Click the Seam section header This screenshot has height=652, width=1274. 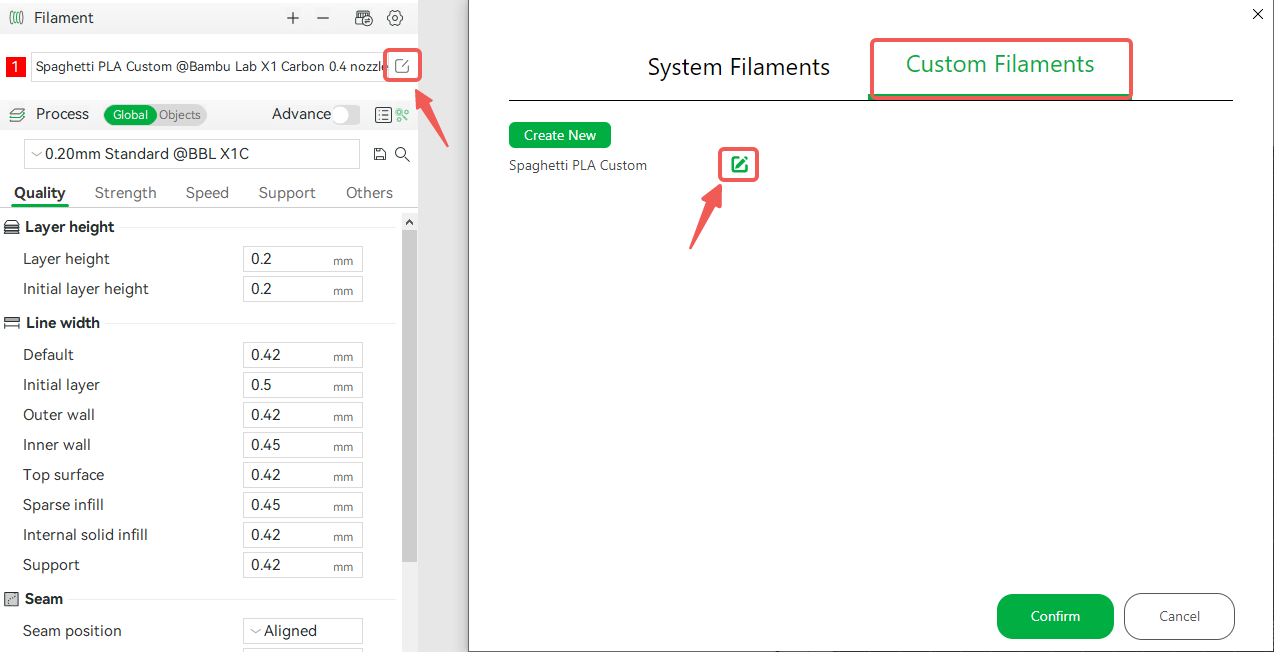(x=44, y=599)
